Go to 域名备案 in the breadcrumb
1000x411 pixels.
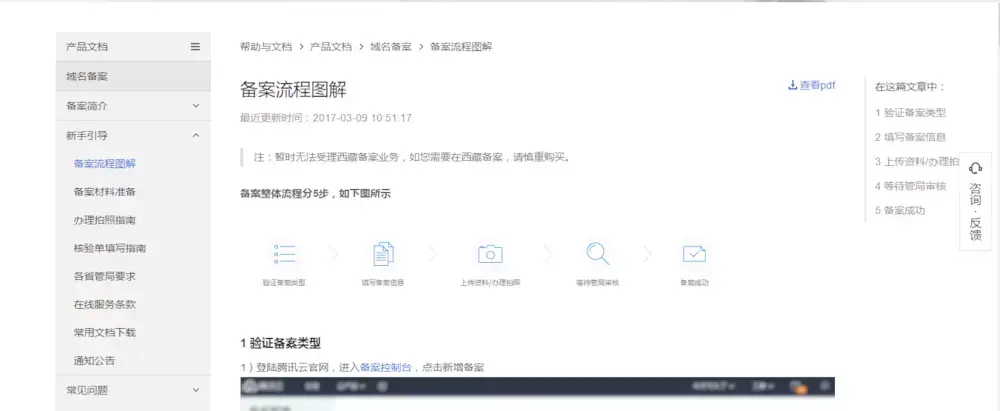click(x=391, y=47)
